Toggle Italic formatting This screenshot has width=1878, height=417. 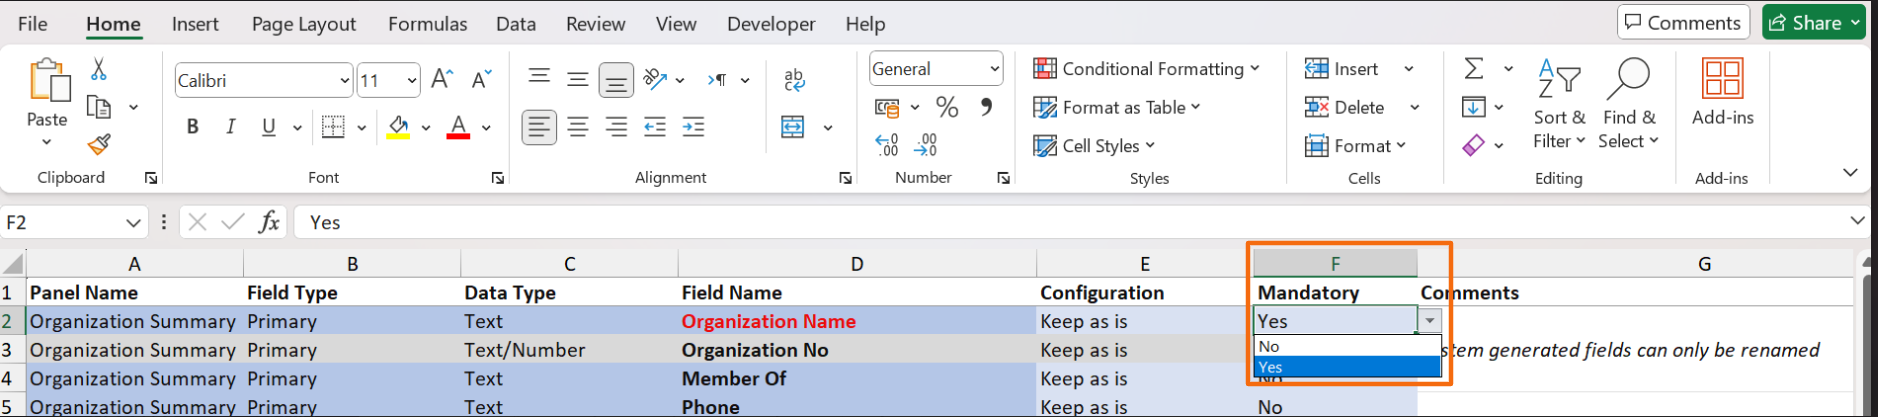point(231,127)
